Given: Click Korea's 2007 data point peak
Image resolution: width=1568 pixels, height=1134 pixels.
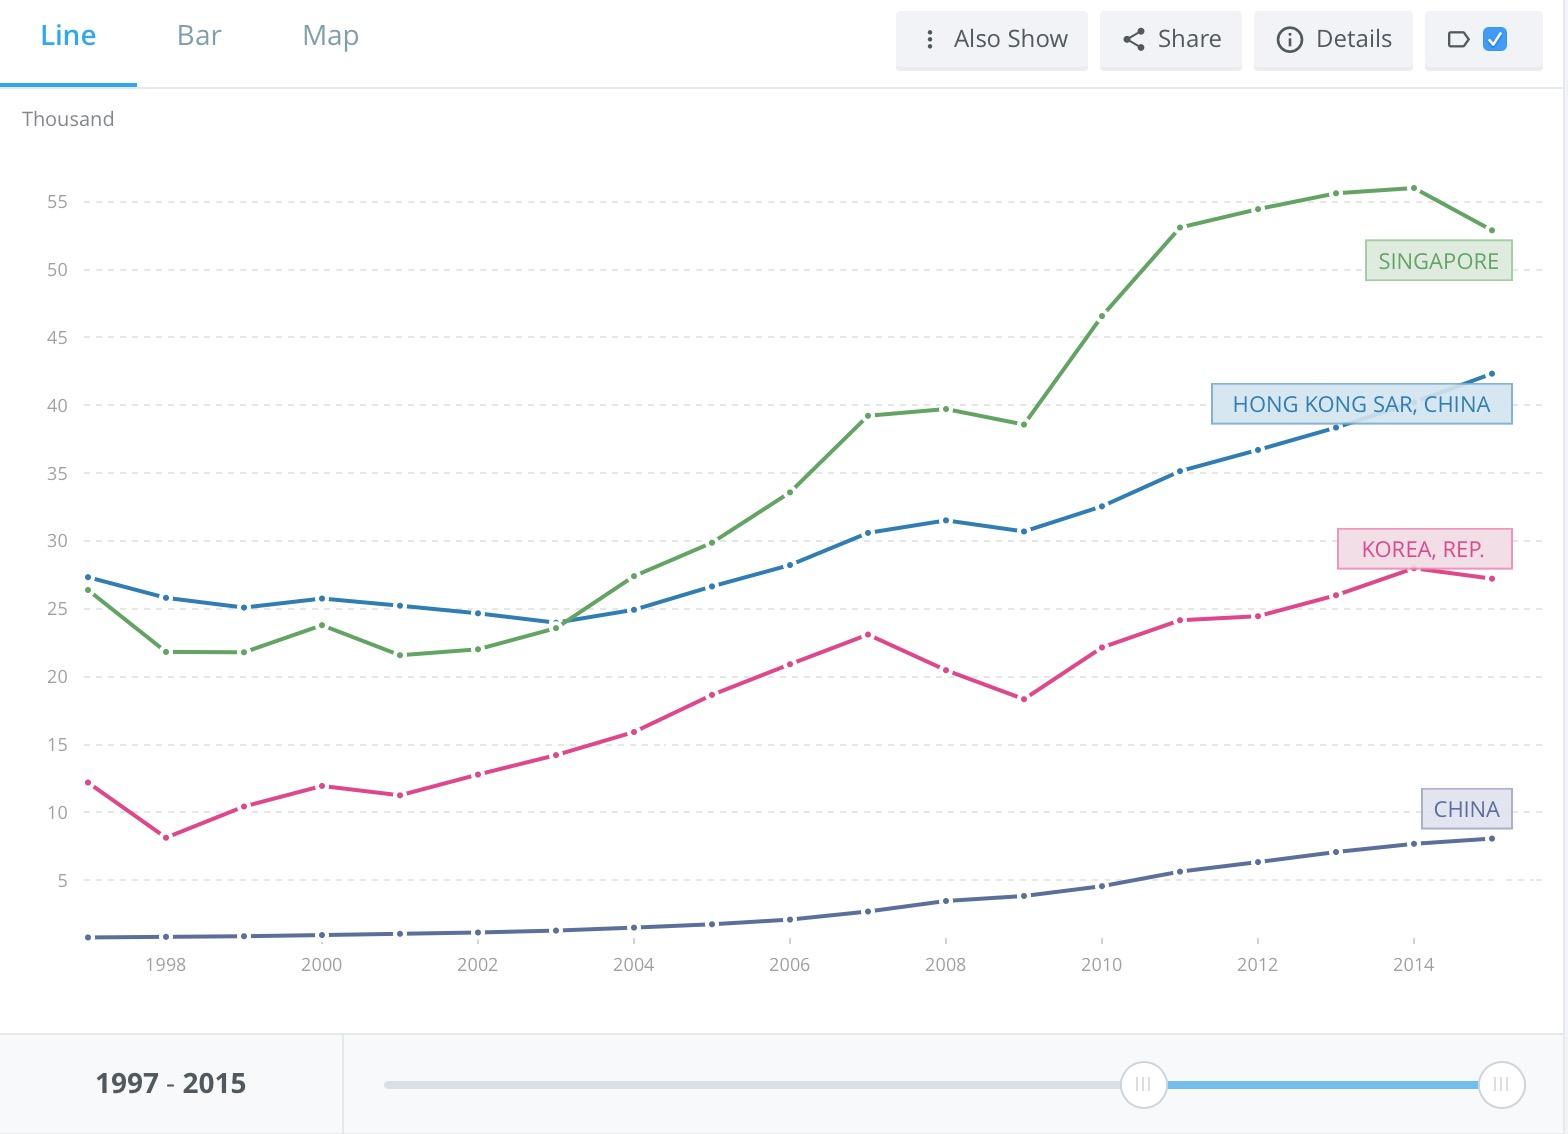Looking at the screenshot, I should 868,635.
